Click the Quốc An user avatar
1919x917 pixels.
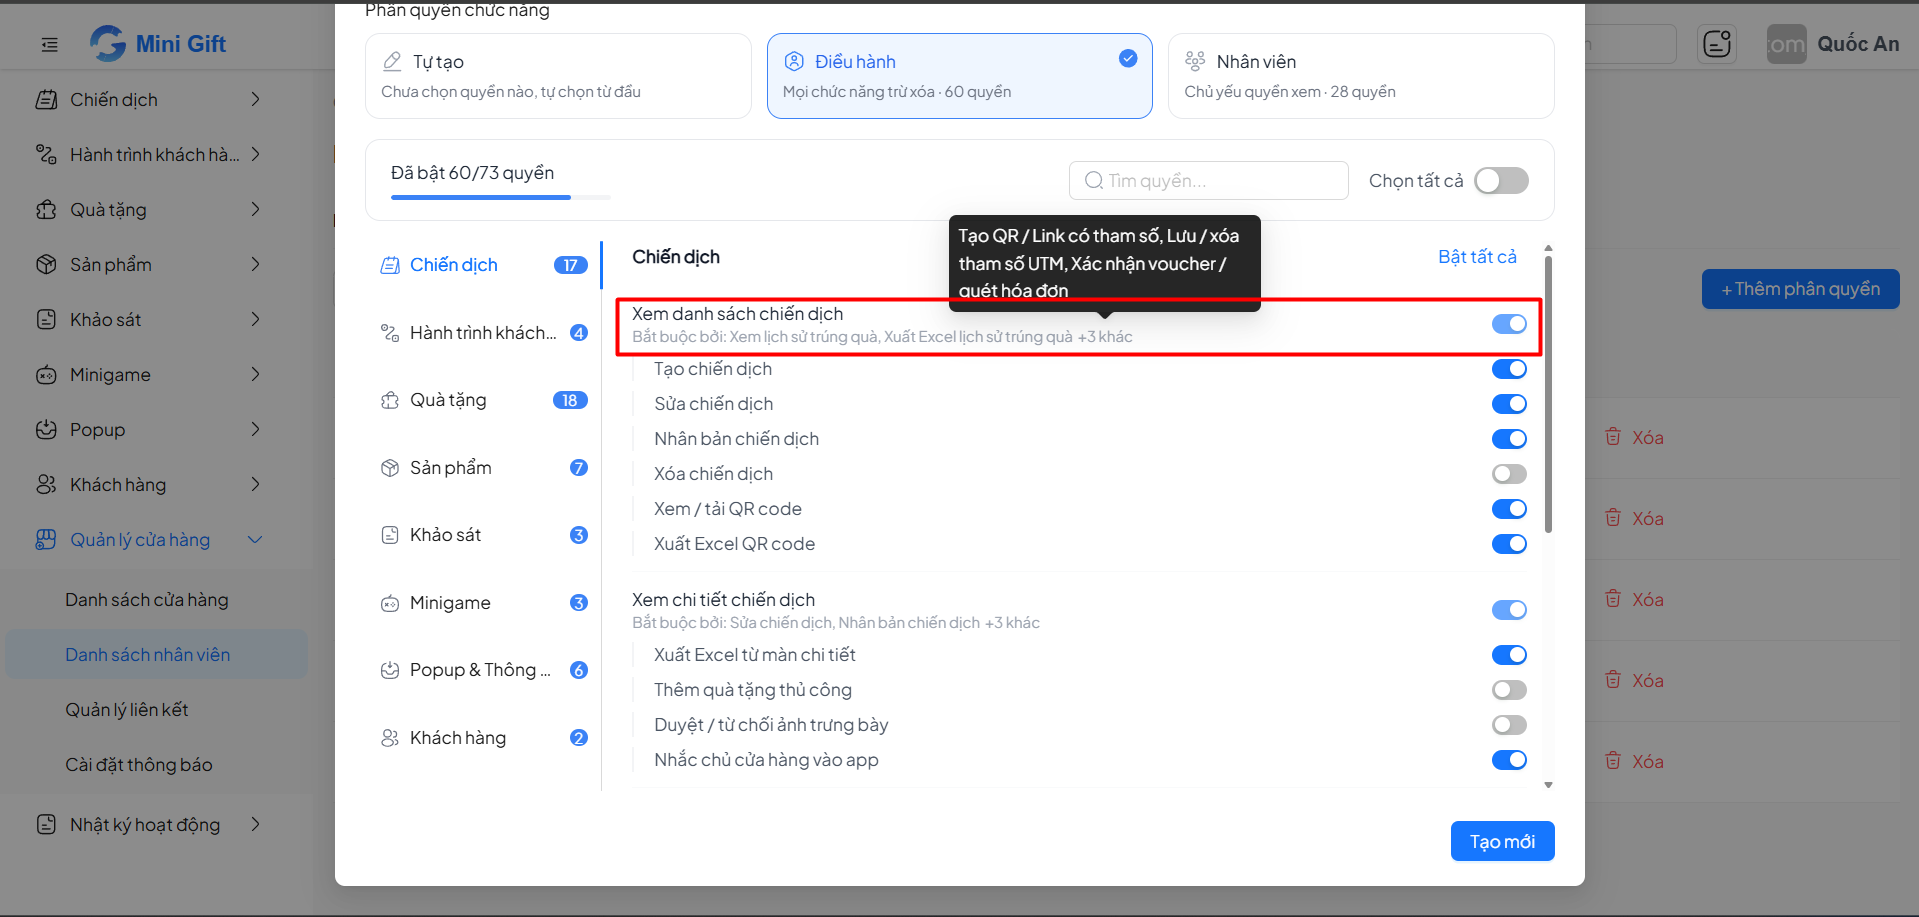coord(1786,44)
